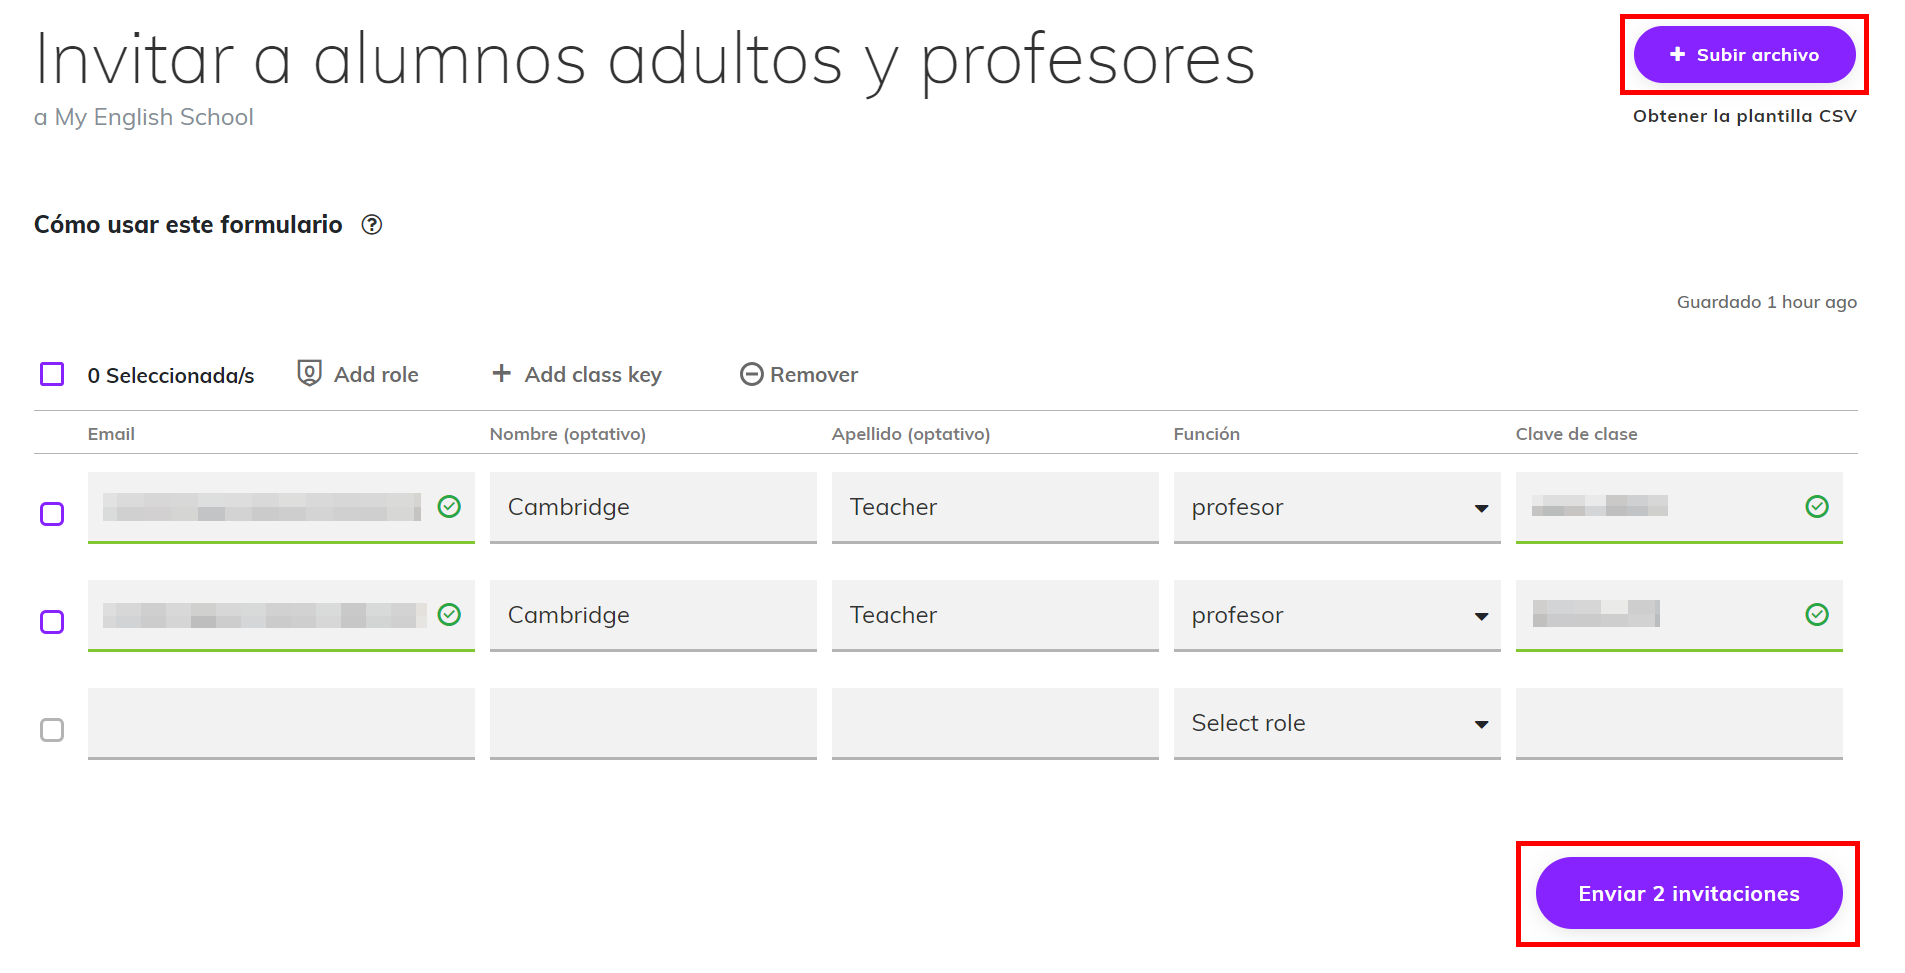1905x973 pixels.
Task: Check the first invitation row checkbox
Action: (52, 514)
